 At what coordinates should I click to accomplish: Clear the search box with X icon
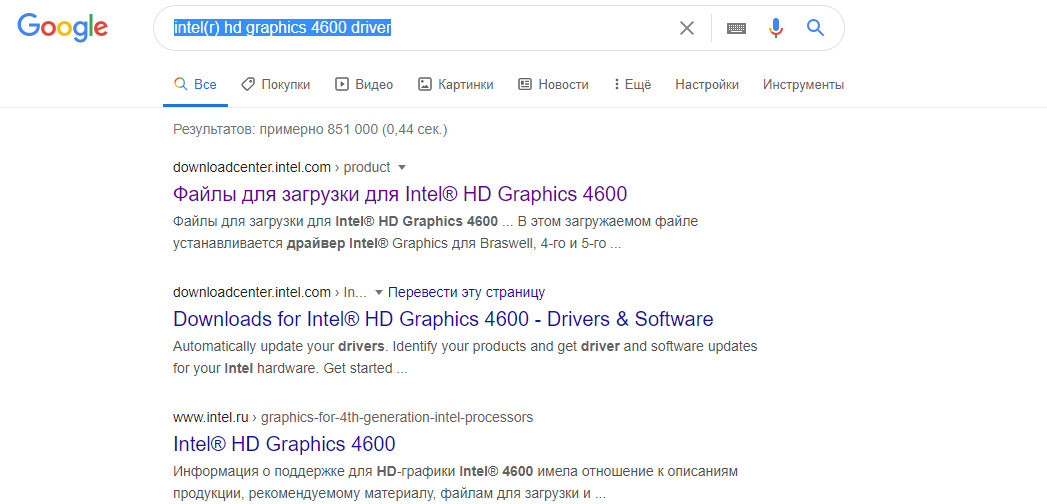[686, 28]
